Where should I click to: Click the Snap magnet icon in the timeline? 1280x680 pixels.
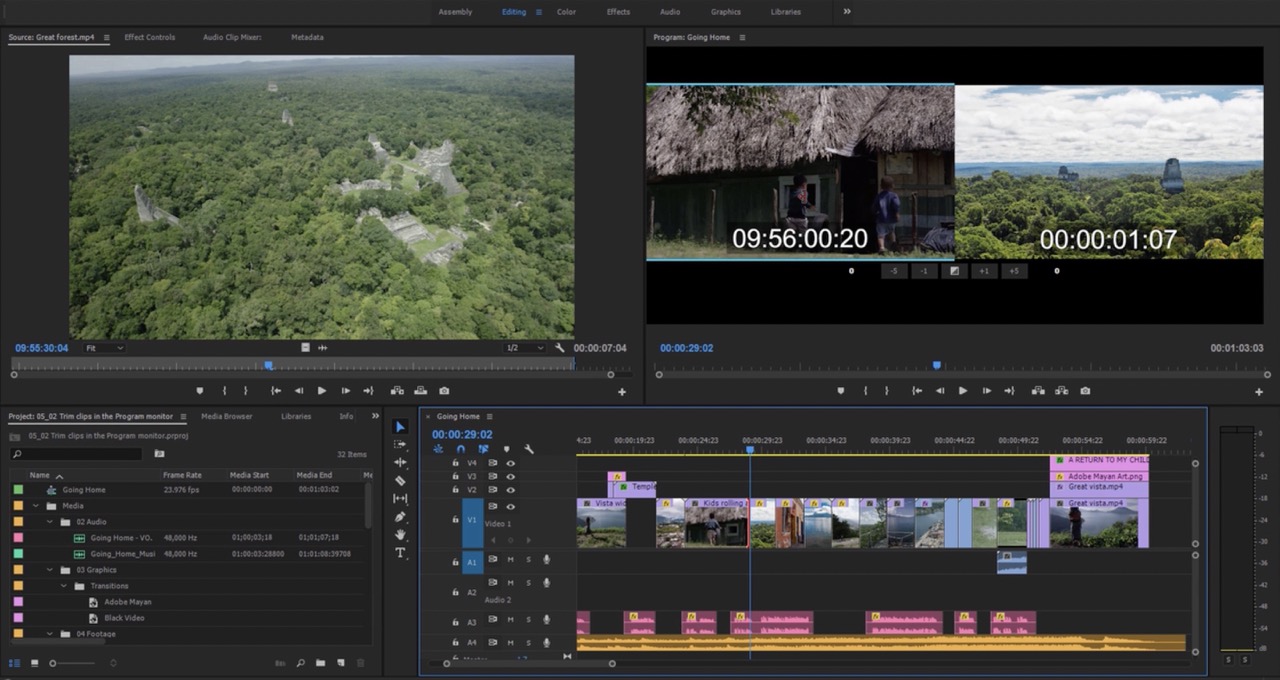pyautogui.click(x=461, y=448)
